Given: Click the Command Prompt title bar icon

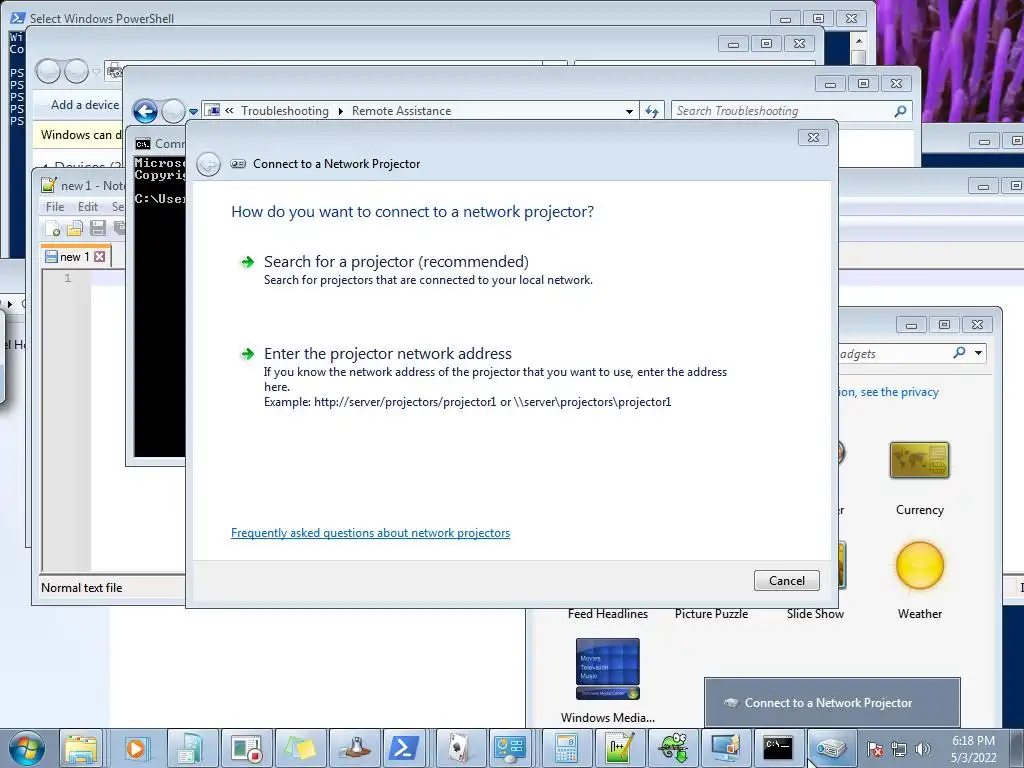Looking at the screenshot, I should coord(142,144).
